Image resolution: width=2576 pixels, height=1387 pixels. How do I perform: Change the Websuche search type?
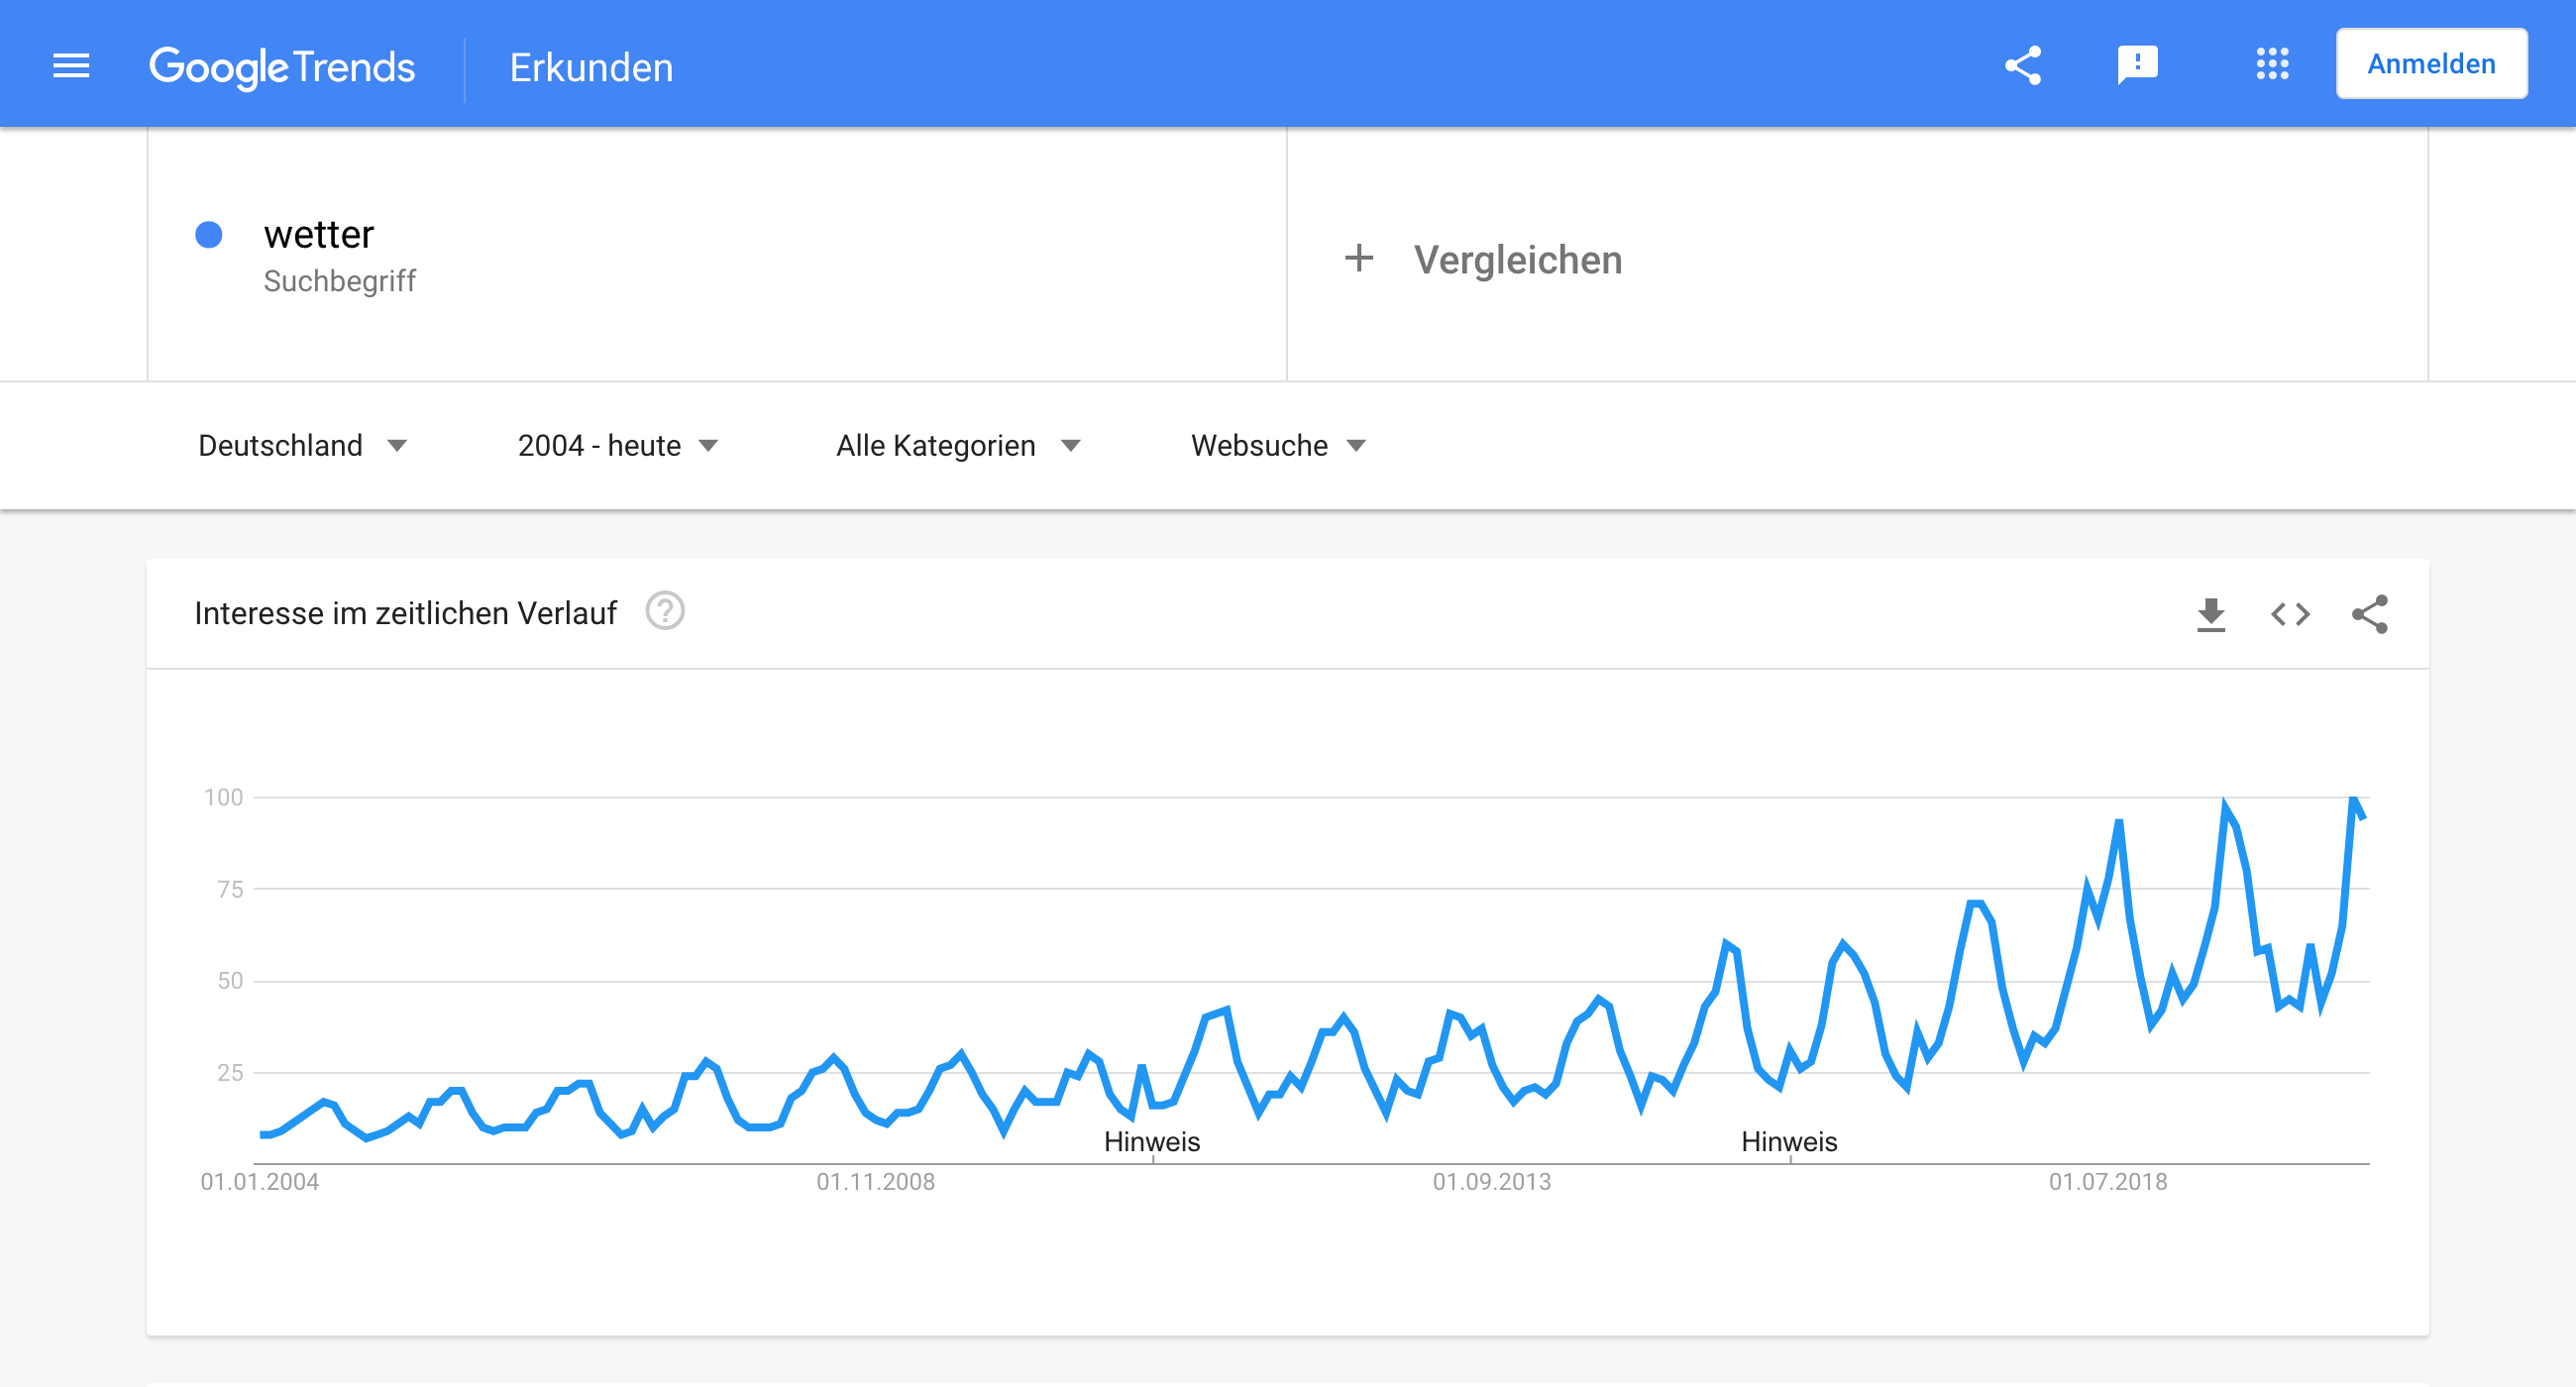(1277, 446)
